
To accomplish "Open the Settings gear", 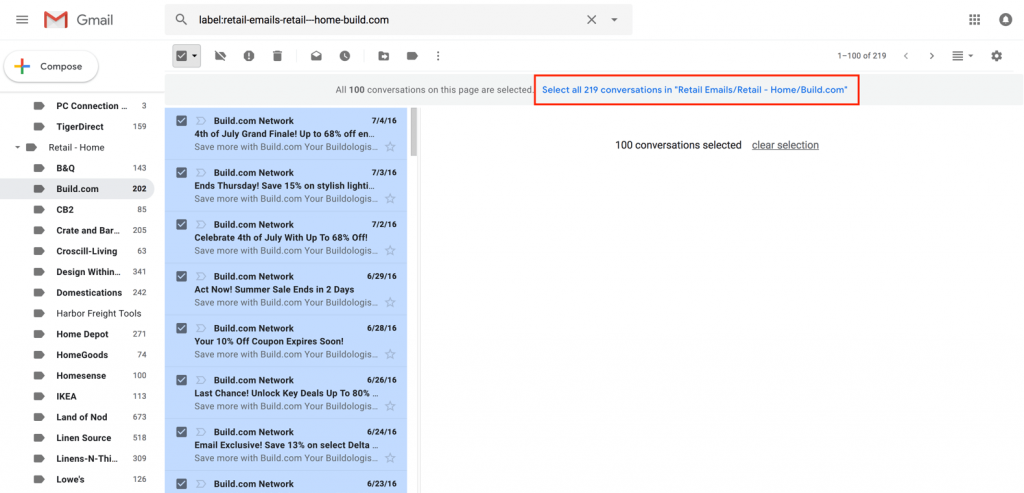I will pos(996,56).
